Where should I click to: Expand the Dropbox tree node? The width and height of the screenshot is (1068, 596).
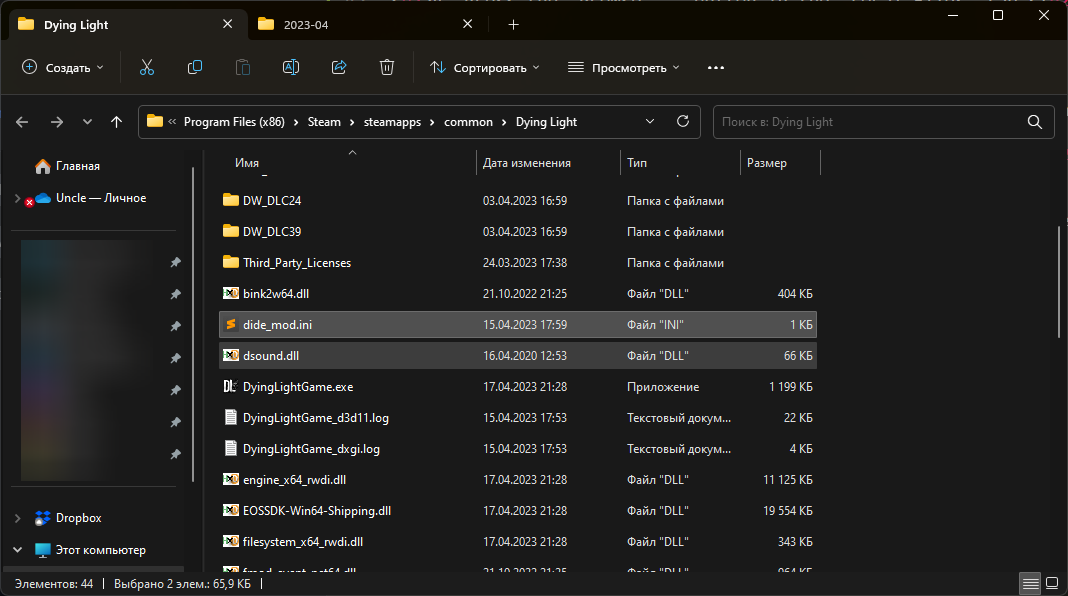click(17, 518)
